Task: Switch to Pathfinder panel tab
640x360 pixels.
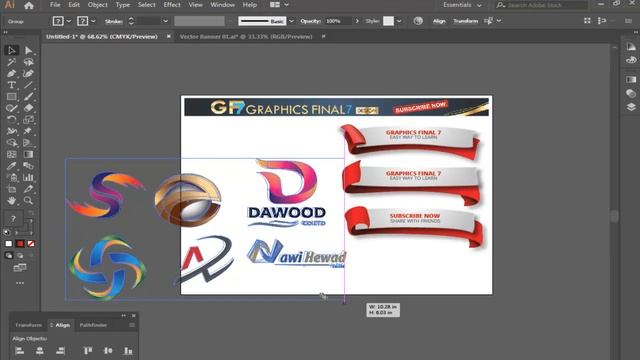Action: coord(93,325)
